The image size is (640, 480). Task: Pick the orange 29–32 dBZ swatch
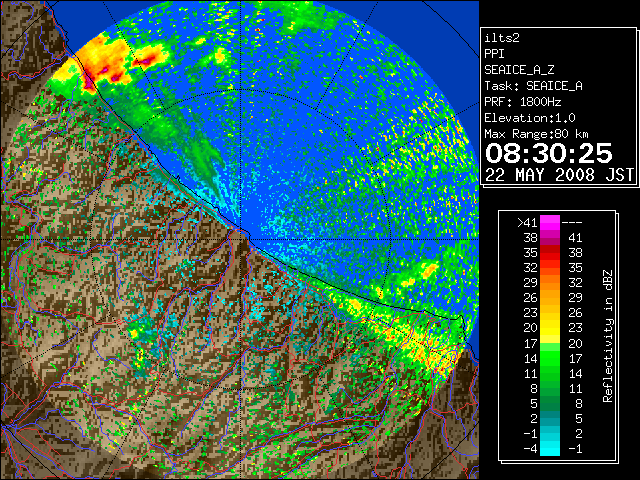pyautogui.click(x=550, y=283)
